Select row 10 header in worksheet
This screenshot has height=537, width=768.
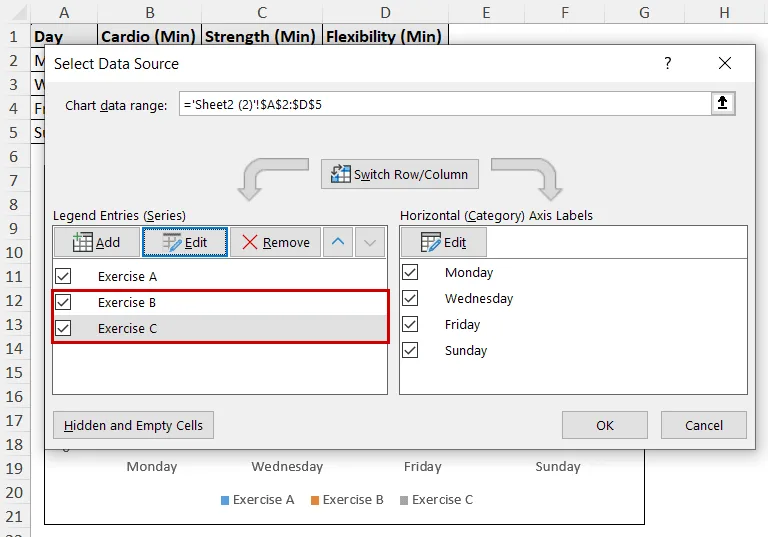14,252
